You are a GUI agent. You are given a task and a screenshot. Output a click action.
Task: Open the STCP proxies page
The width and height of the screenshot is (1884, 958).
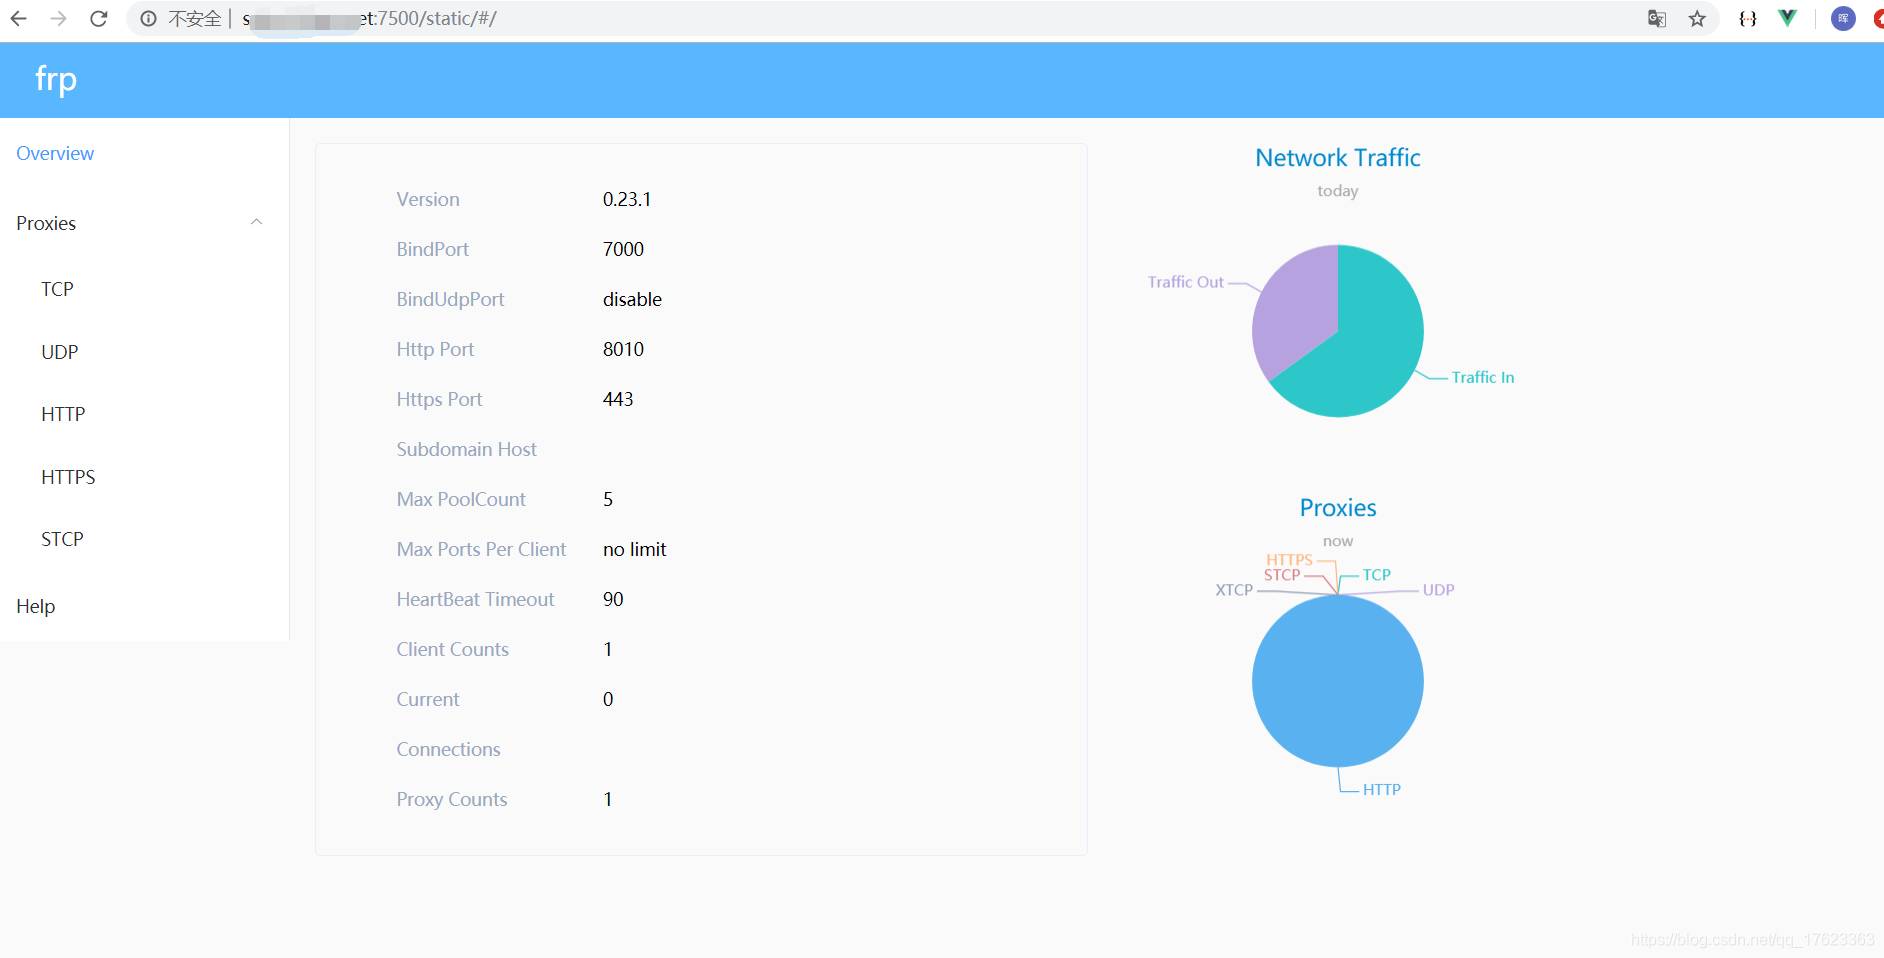tap(62, 539)
